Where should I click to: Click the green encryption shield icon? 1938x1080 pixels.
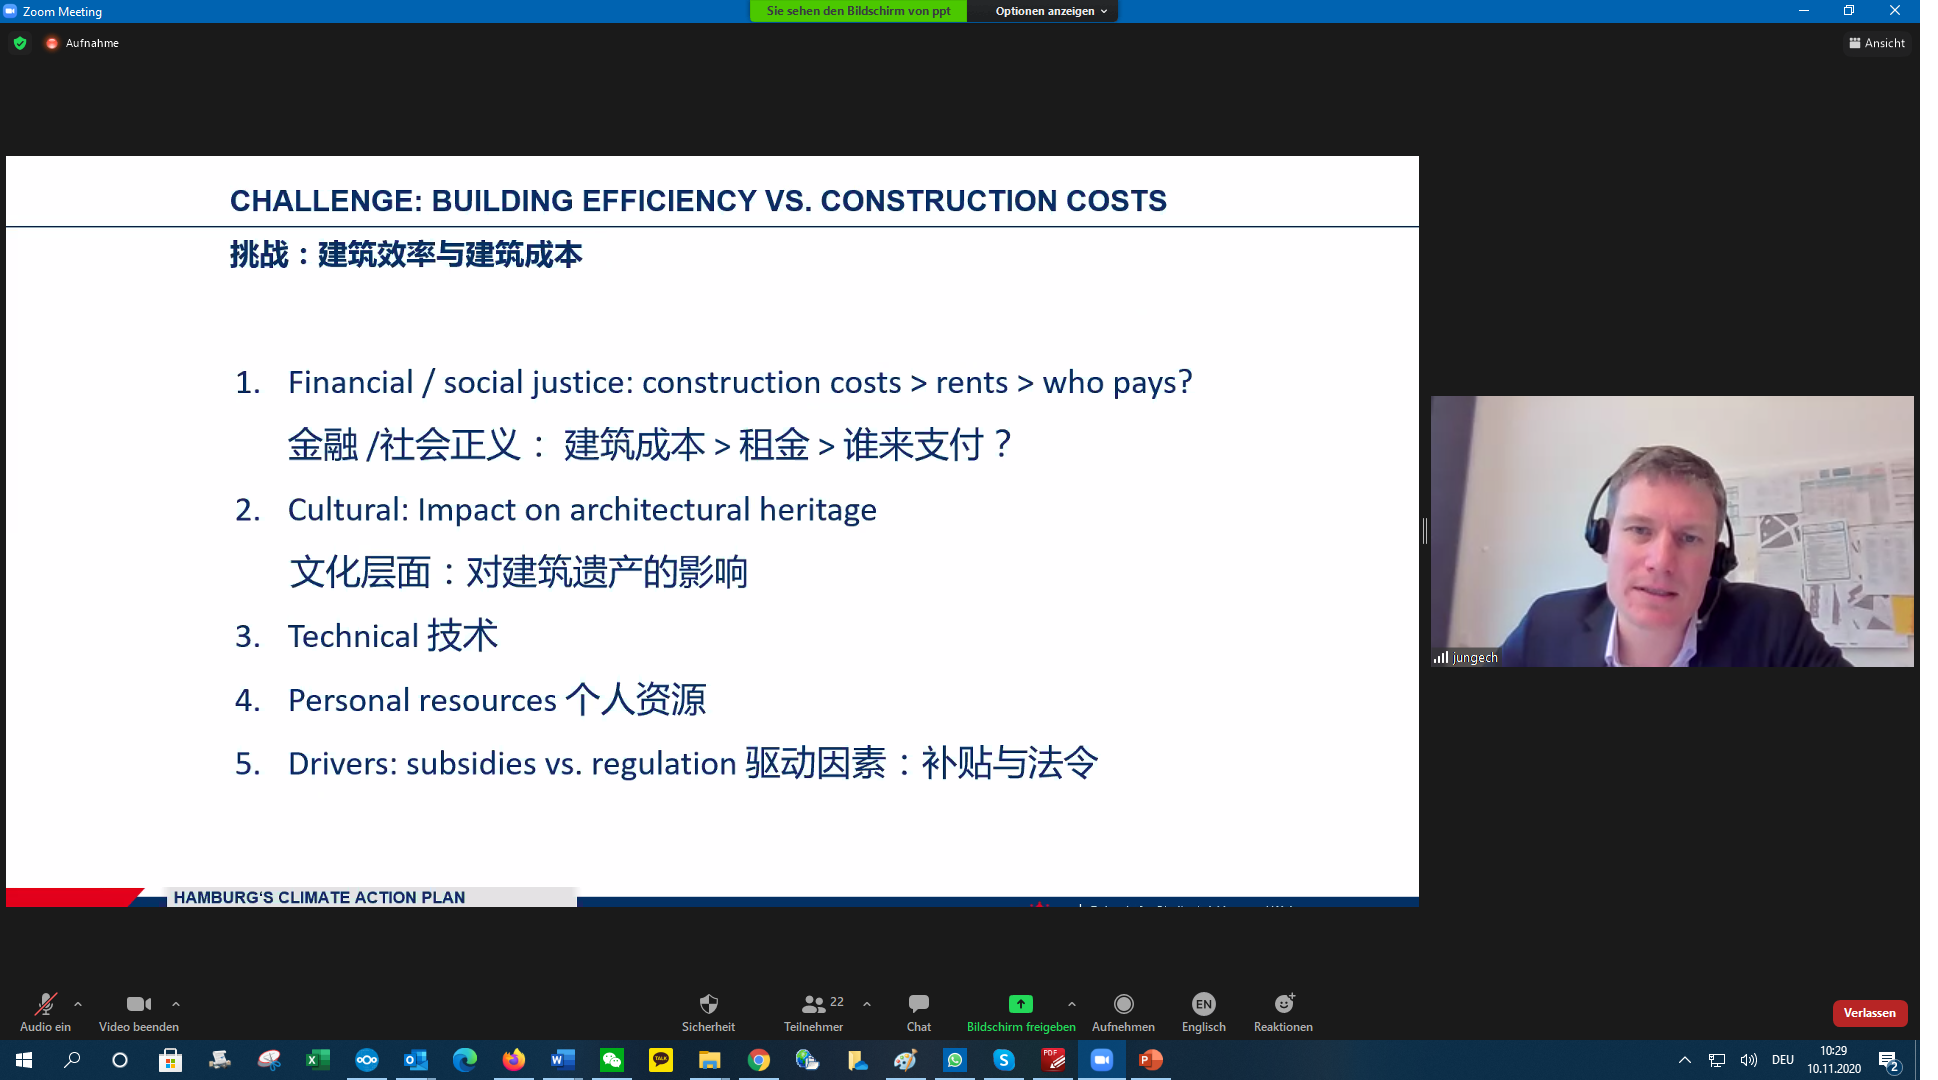[x=20, y=43]
